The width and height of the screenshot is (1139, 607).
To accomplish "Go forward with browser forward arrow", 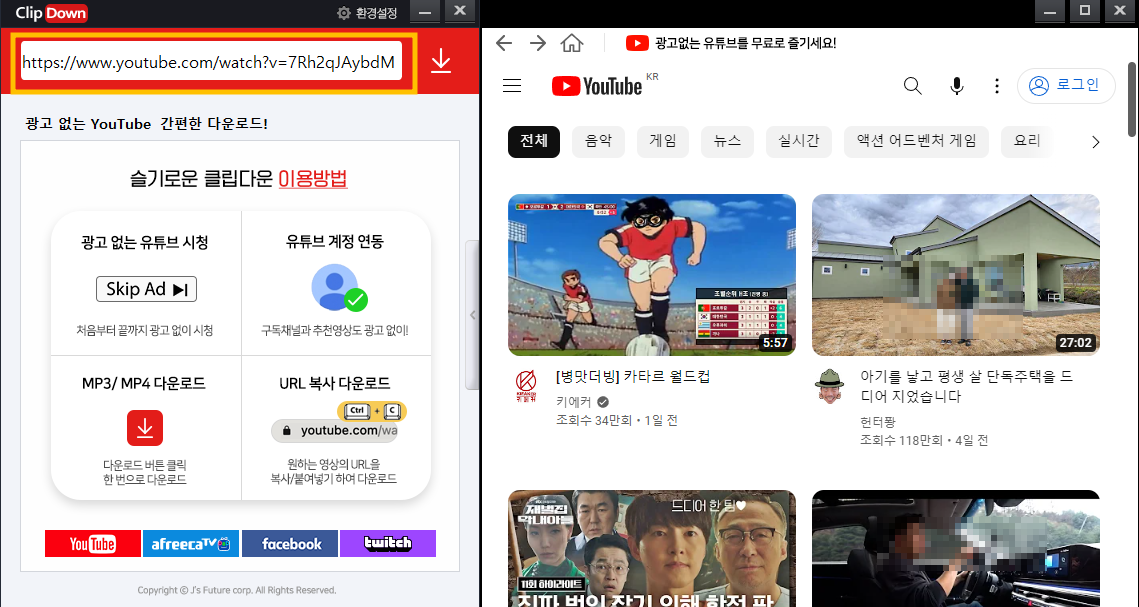I will (x=538, y=44).
